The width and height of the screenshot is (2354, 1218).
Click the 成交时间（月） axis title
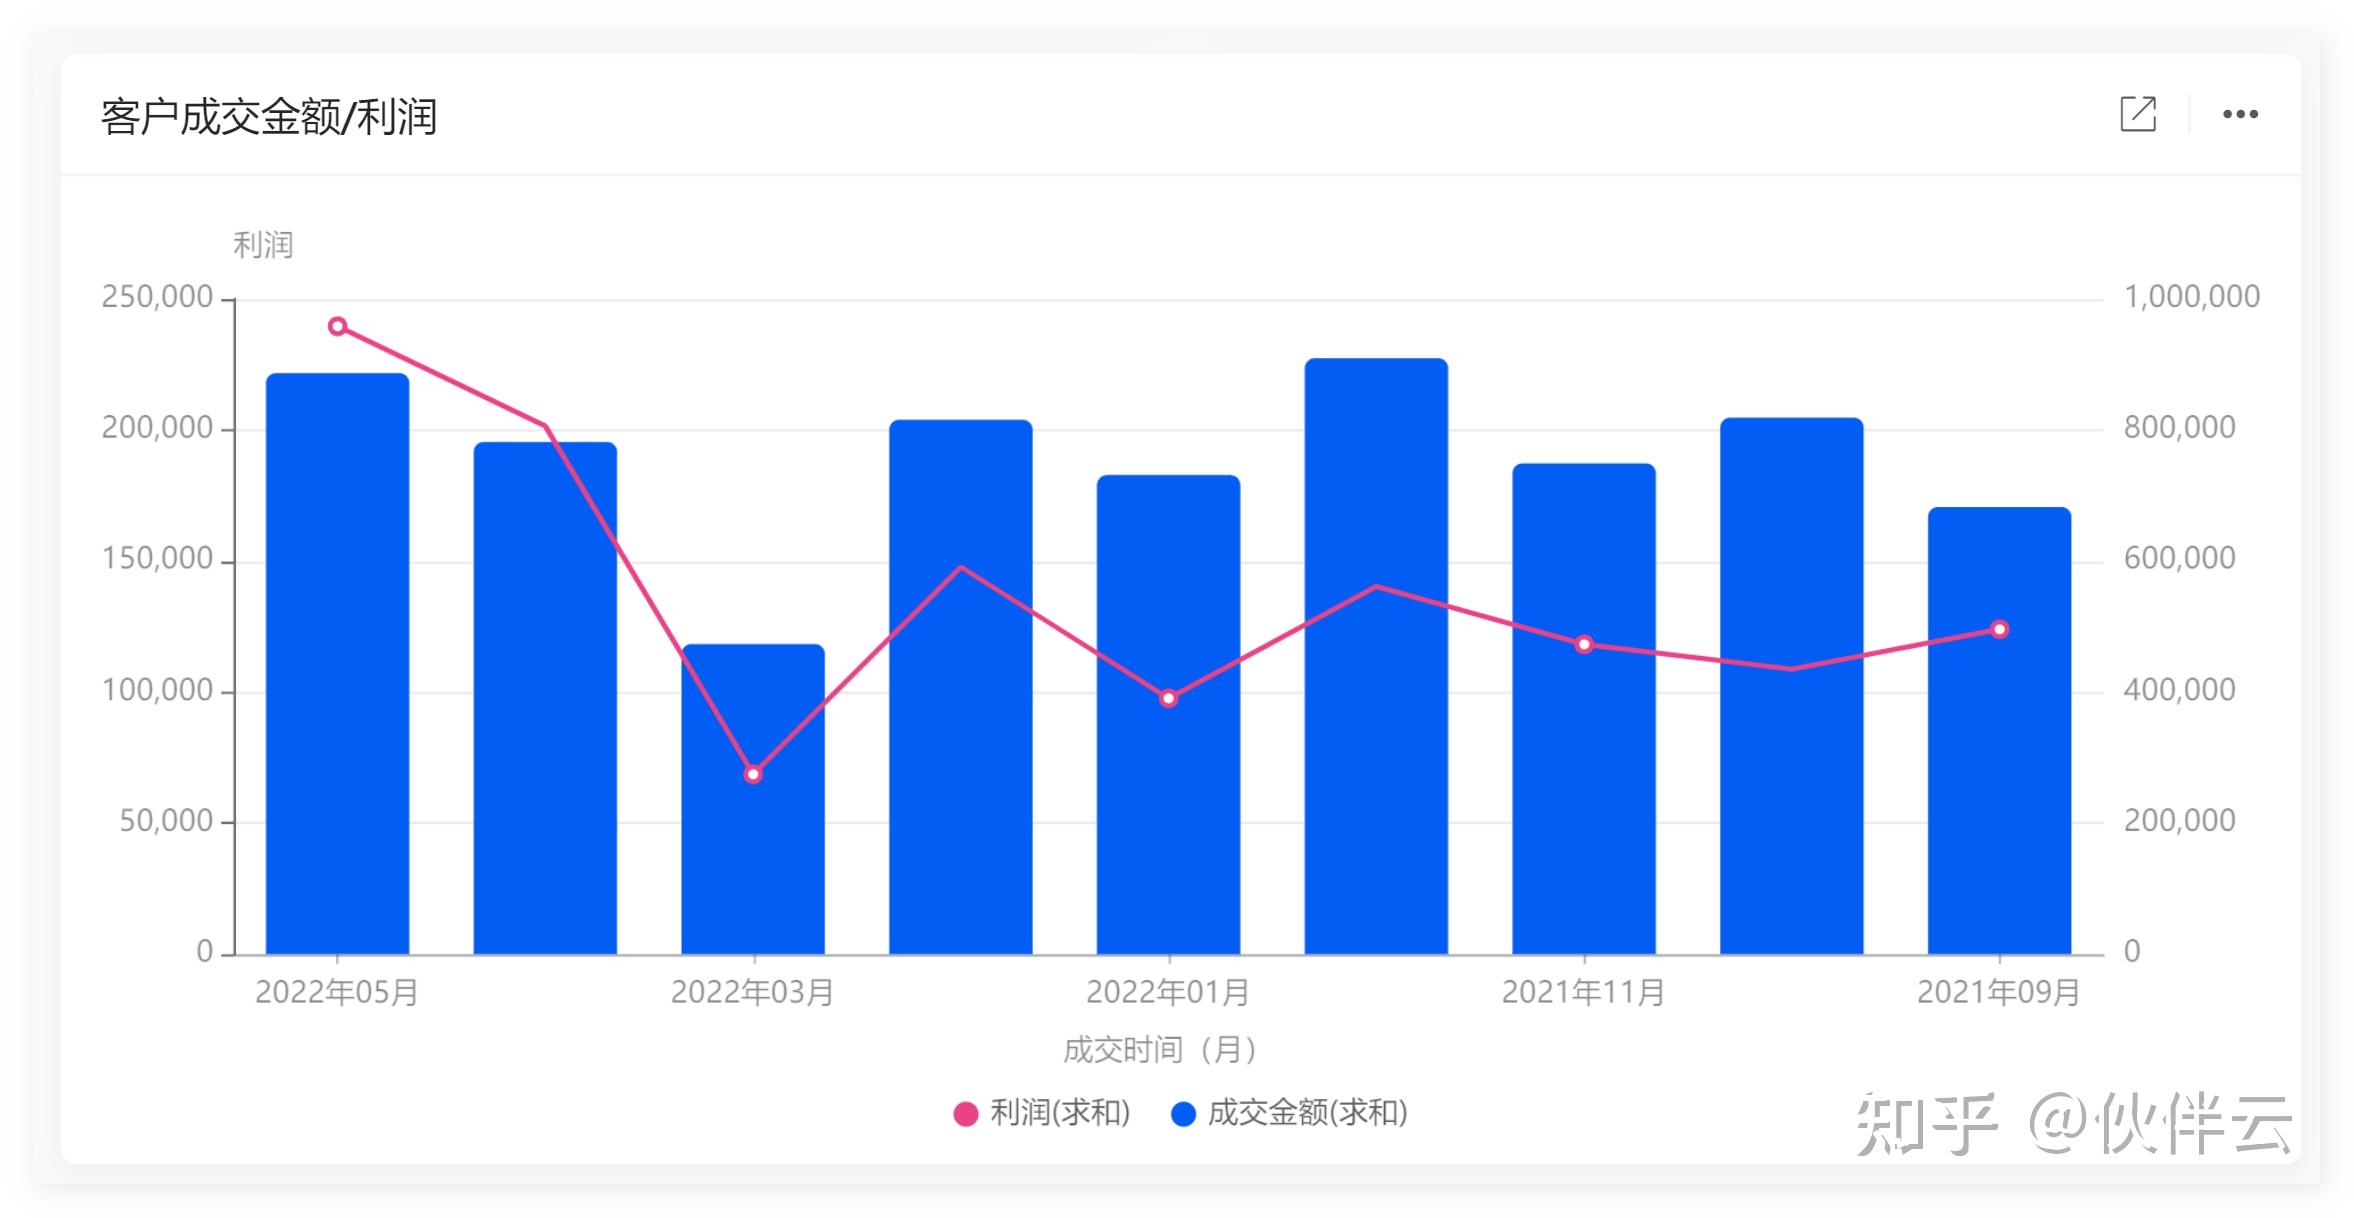[x=1160, y=1049]
